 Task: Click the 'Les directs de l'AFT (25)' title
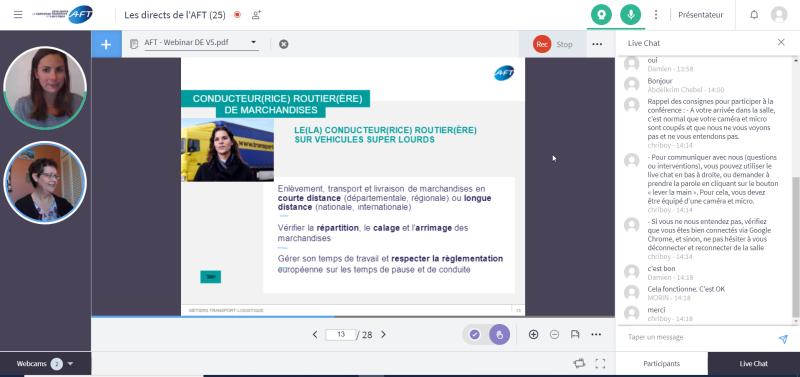pyautogui.click(x=175, y=15)
